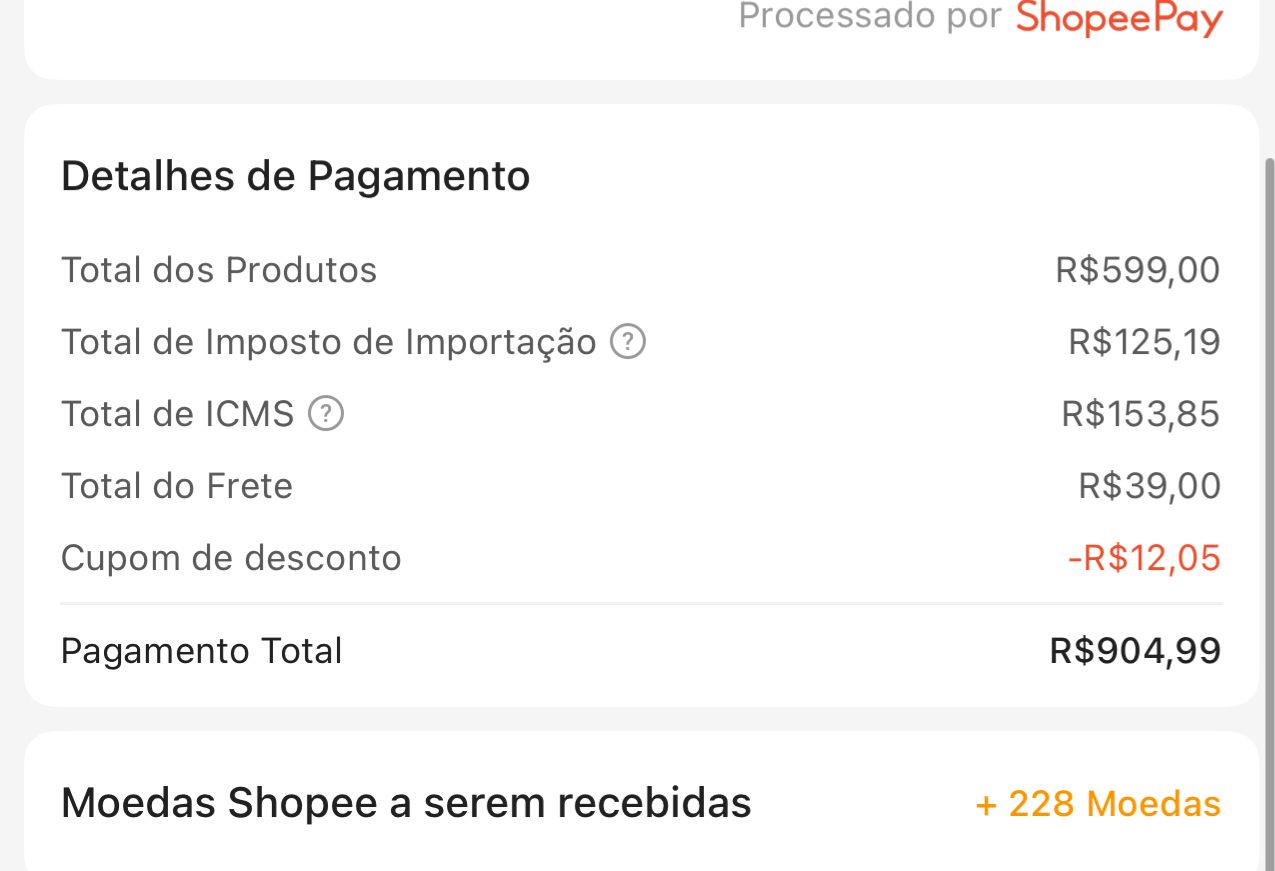
Task: Select the bold R$904,99 total amount
Action: 1135,651
